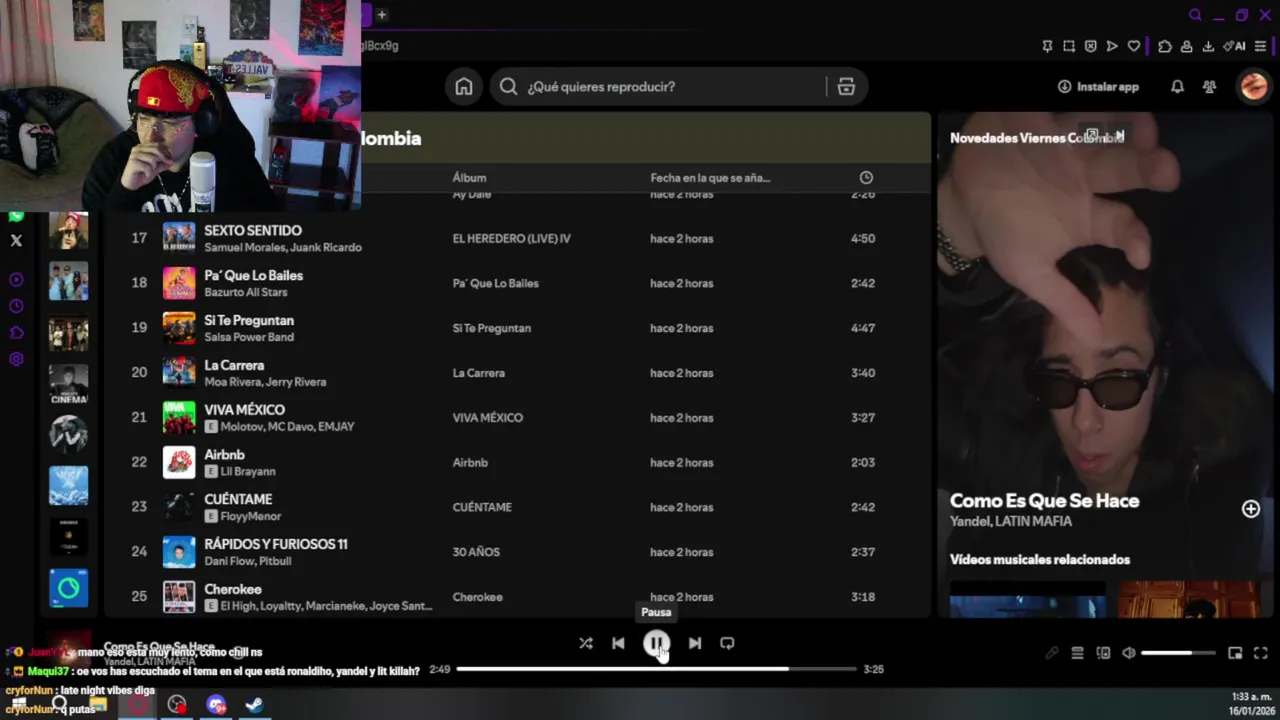Image resolution: width=1280 pixels, height=720 pixels.
Task: Click browser search tabs magnifier icon
Action: (1195, 15)
